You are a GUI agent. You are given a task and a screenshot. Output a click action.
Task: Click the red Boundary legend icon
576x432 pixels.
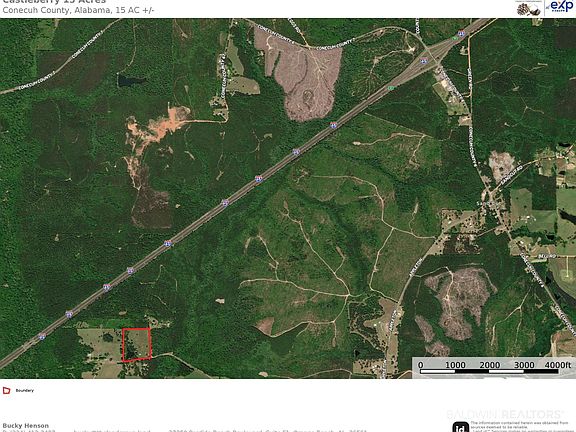[6, 390]
